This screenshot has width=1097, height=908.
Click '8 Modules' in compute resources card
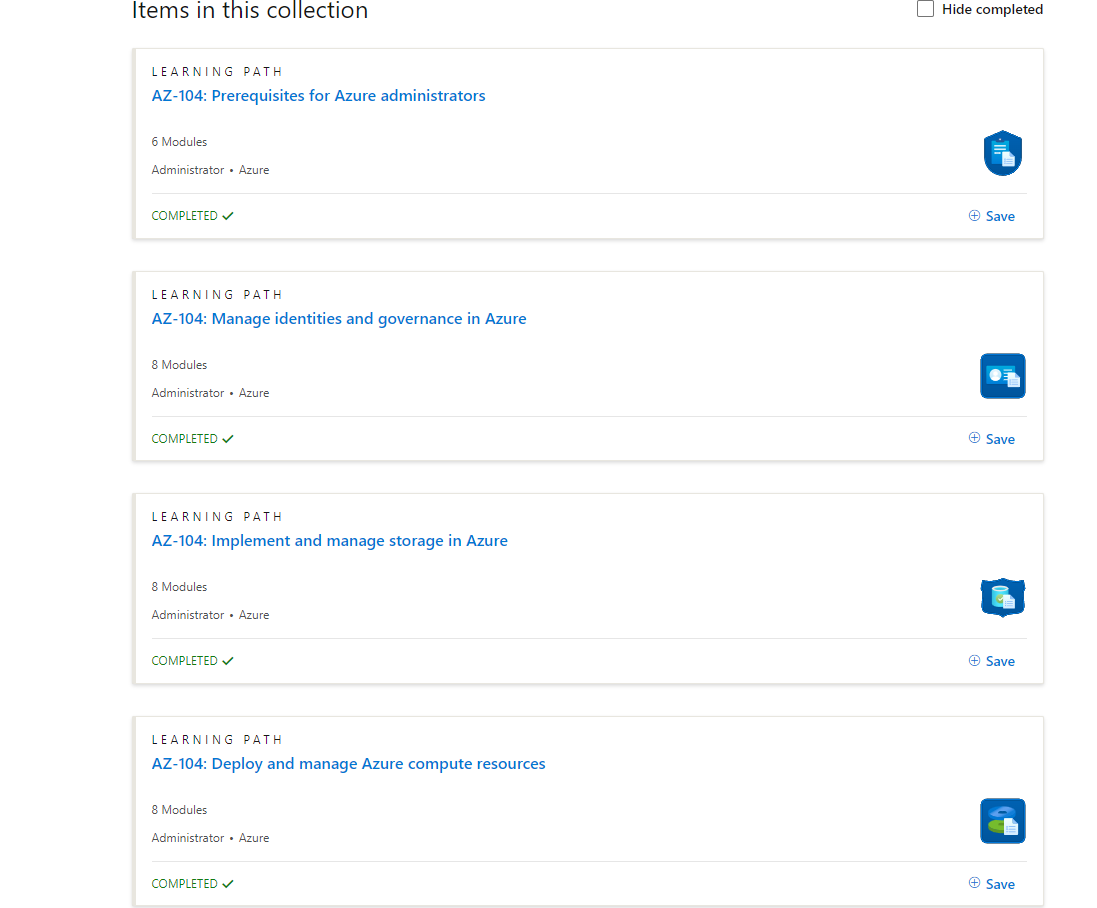[x=179, y=810]
